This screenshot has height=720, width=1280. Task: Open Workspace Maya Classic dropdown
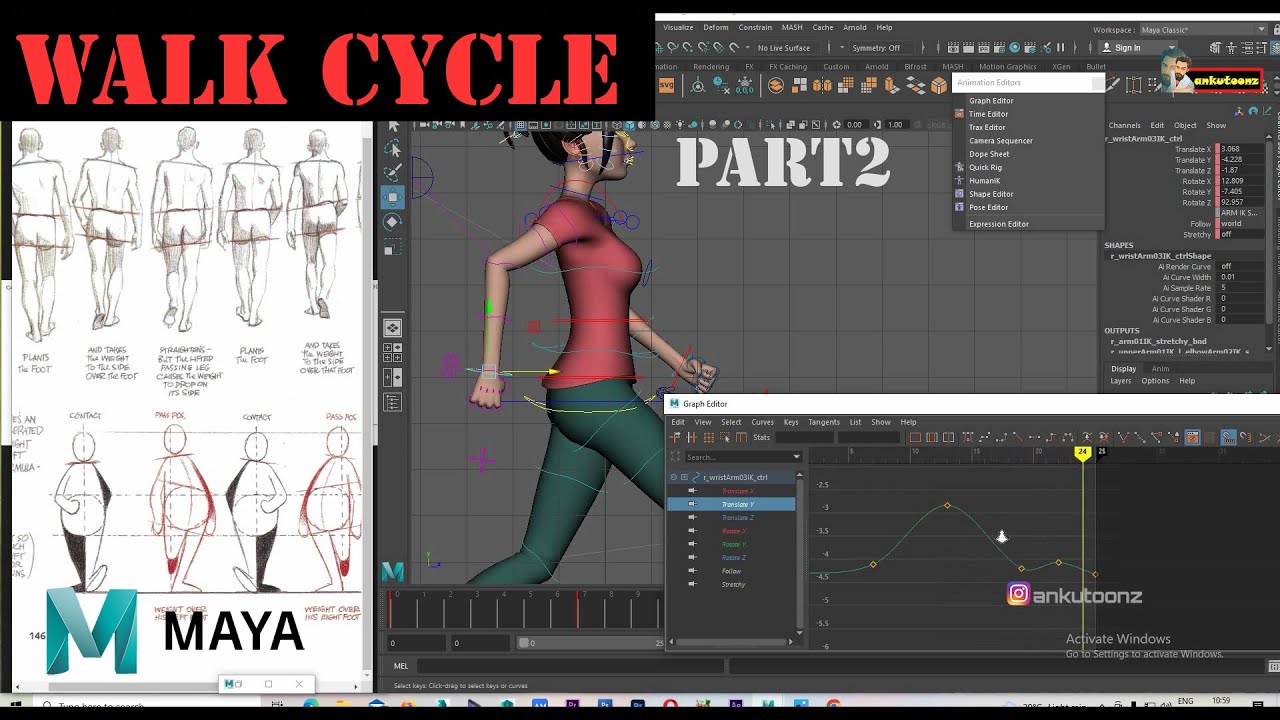(1214, 30)
